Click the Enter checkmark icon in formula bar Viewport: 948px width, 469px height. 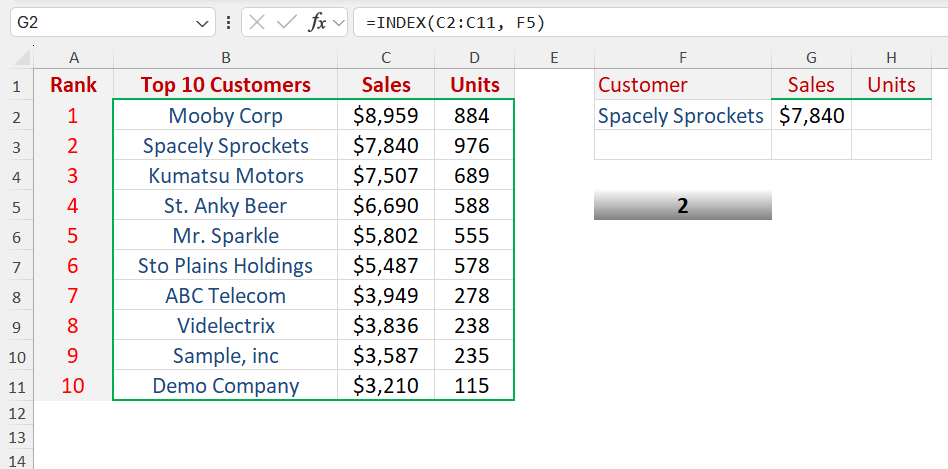286,22
